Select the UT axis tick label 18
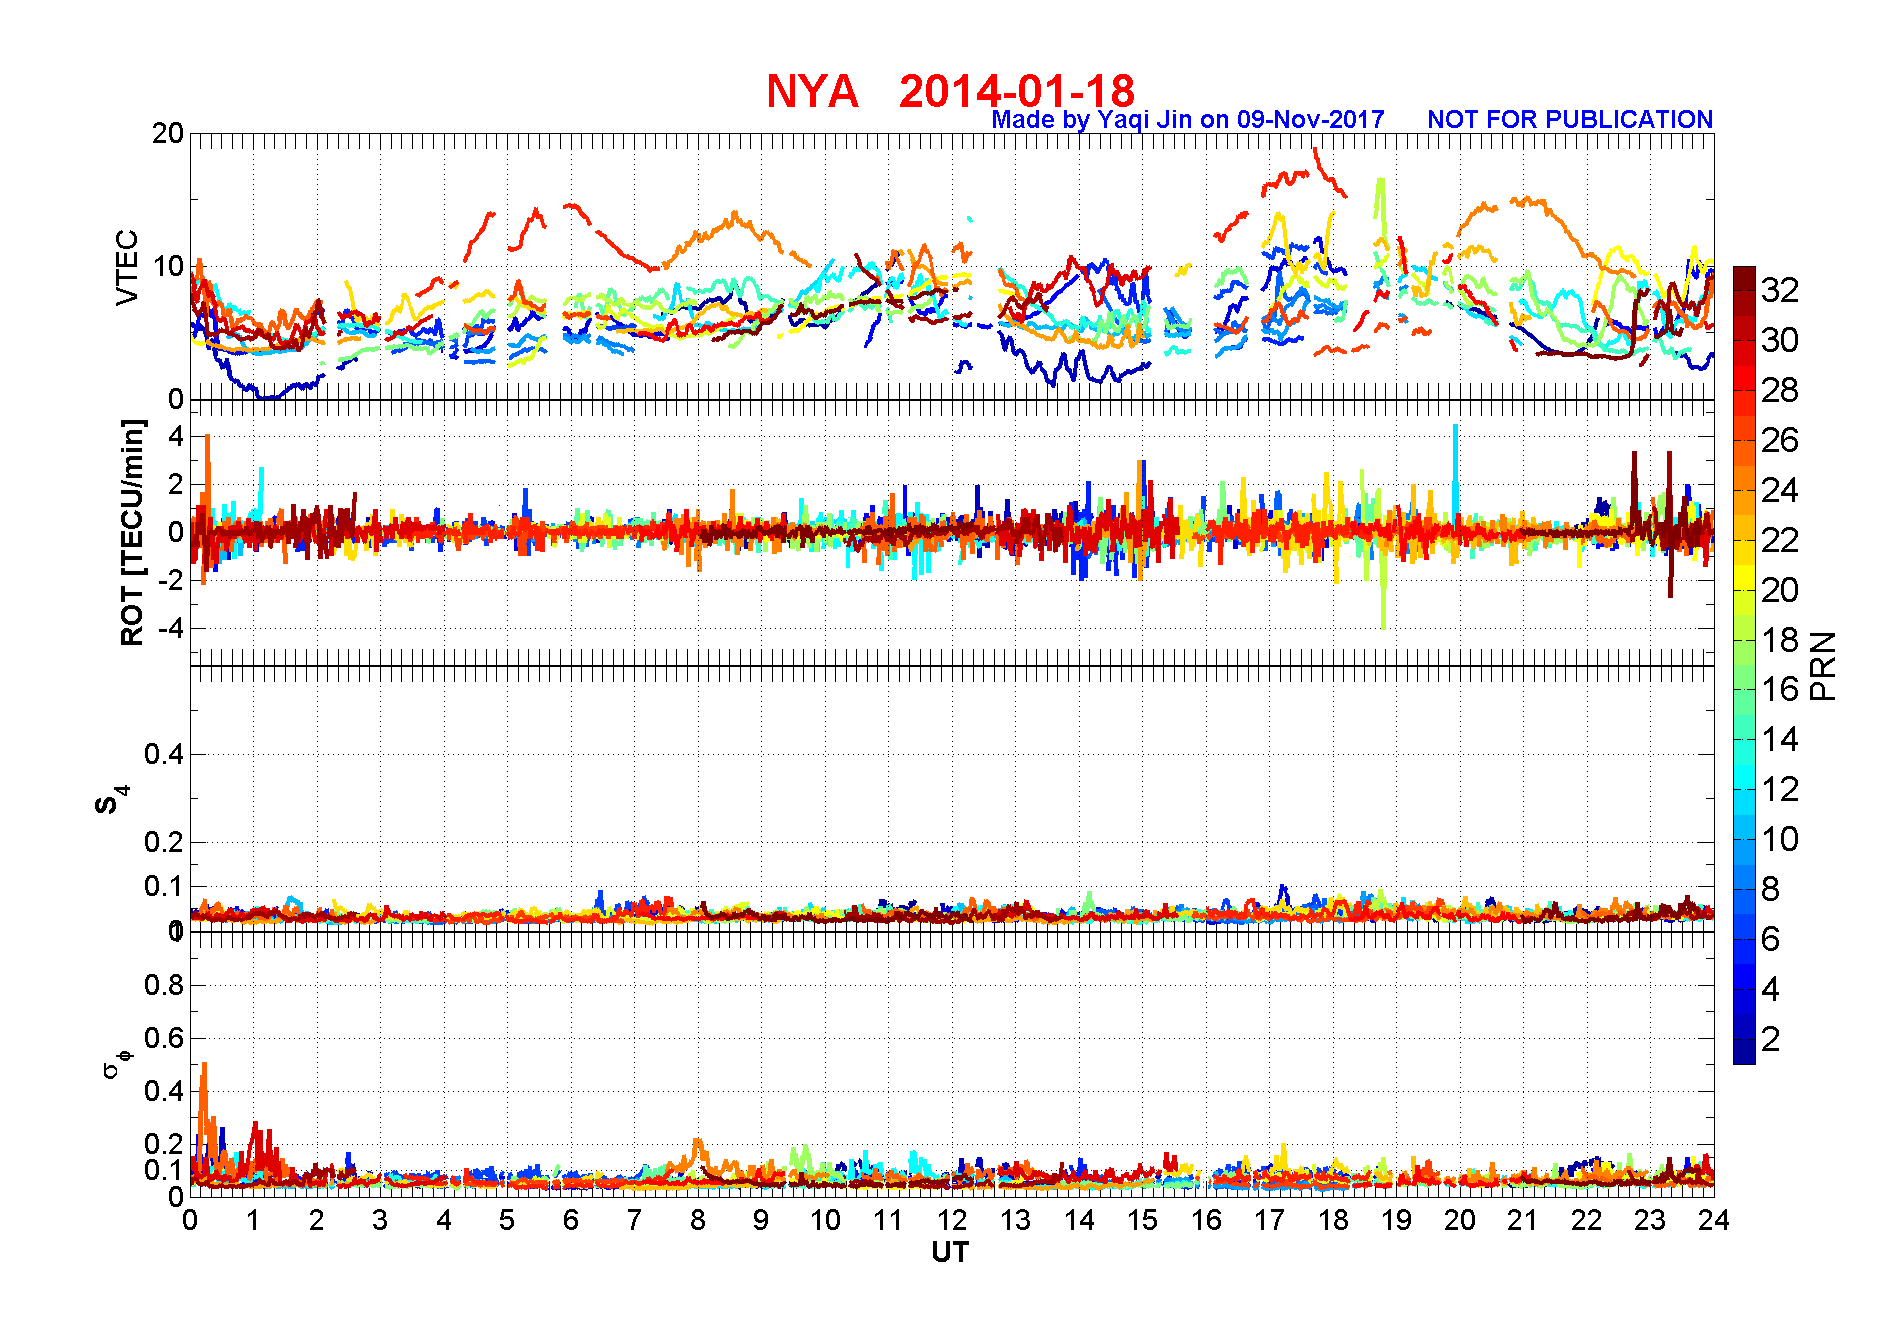Image resolution: width=1904 pixels, height=1330 pixels. click(1333, 1220)
